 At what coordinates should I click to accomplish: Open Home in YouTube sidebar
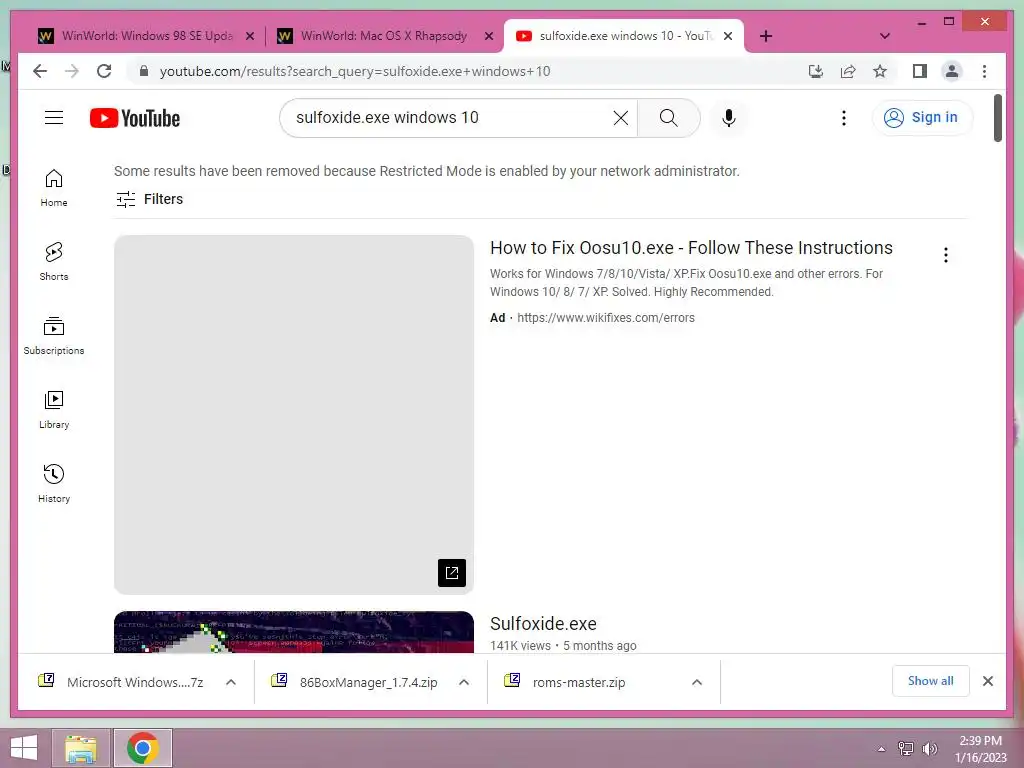pyautogui.click(x=54, y=187)
